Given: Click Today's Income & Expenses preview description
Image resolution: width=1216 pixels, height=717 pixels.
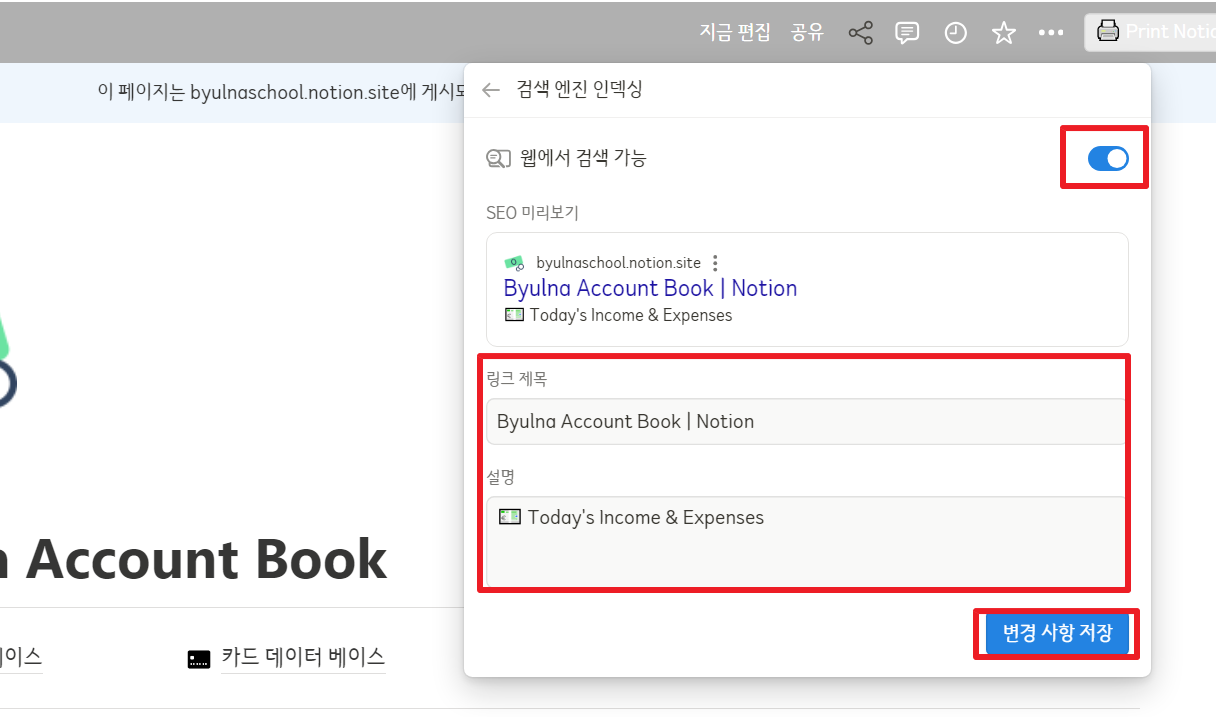Looking at the screenshot, I should pyautogui.click(x=630, y=315).
